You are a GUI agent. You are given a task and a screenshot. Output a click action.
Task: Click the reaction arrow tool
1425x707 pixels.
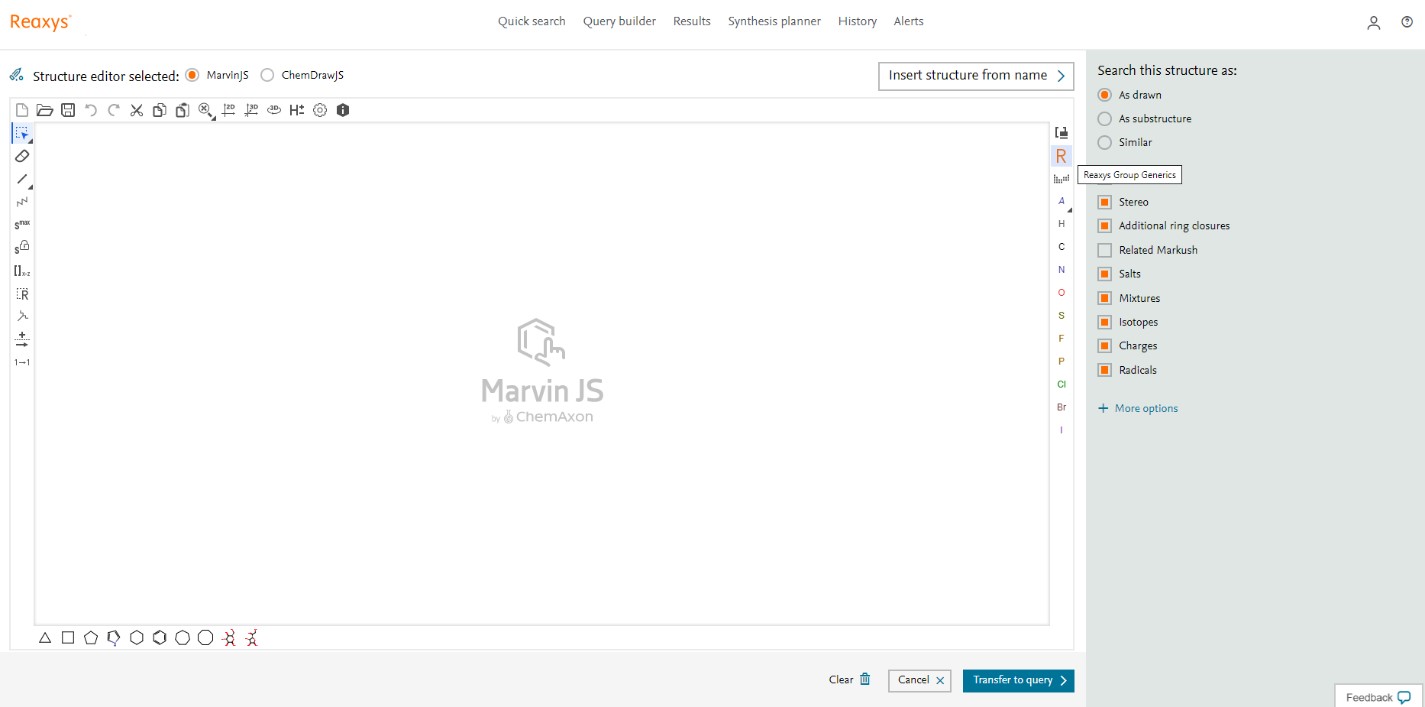tap(22, 339)
